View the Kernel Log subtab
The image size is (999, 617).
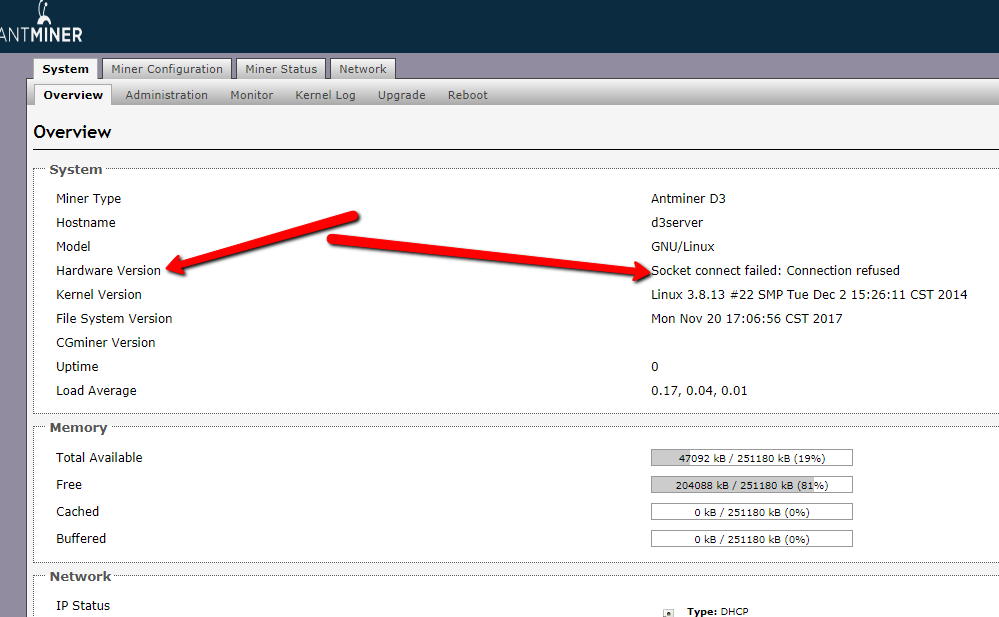[x=325, y=95]
